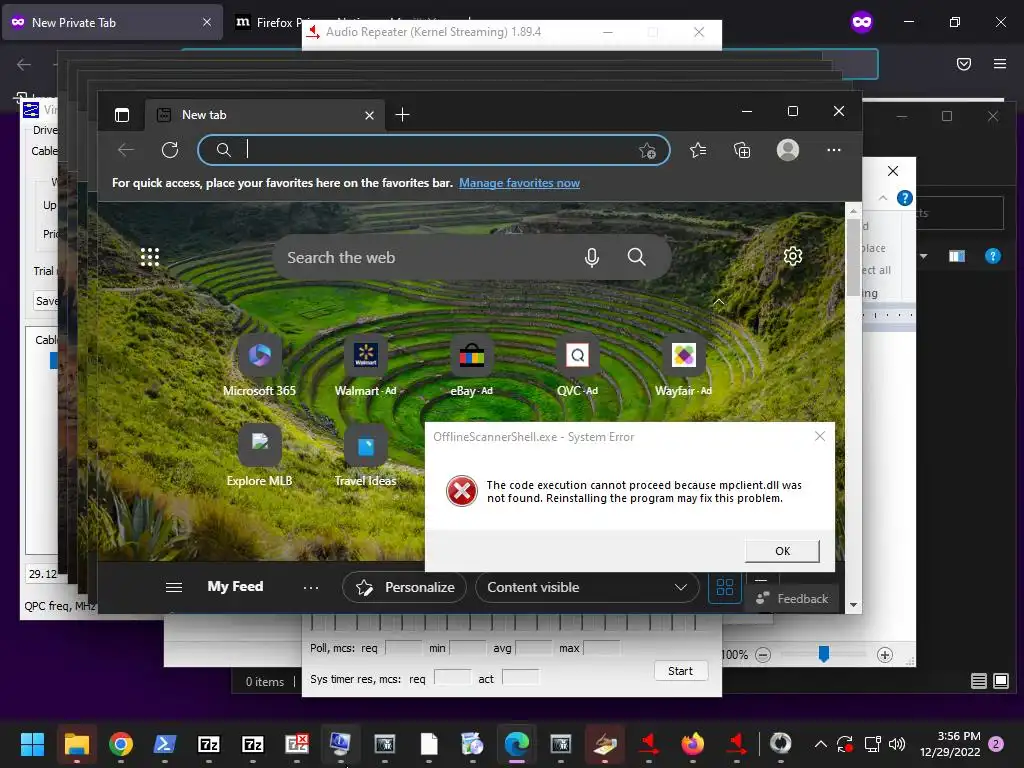Open Edge Collections icon
Screen dimensions: 1024x768
click(742, 150)
